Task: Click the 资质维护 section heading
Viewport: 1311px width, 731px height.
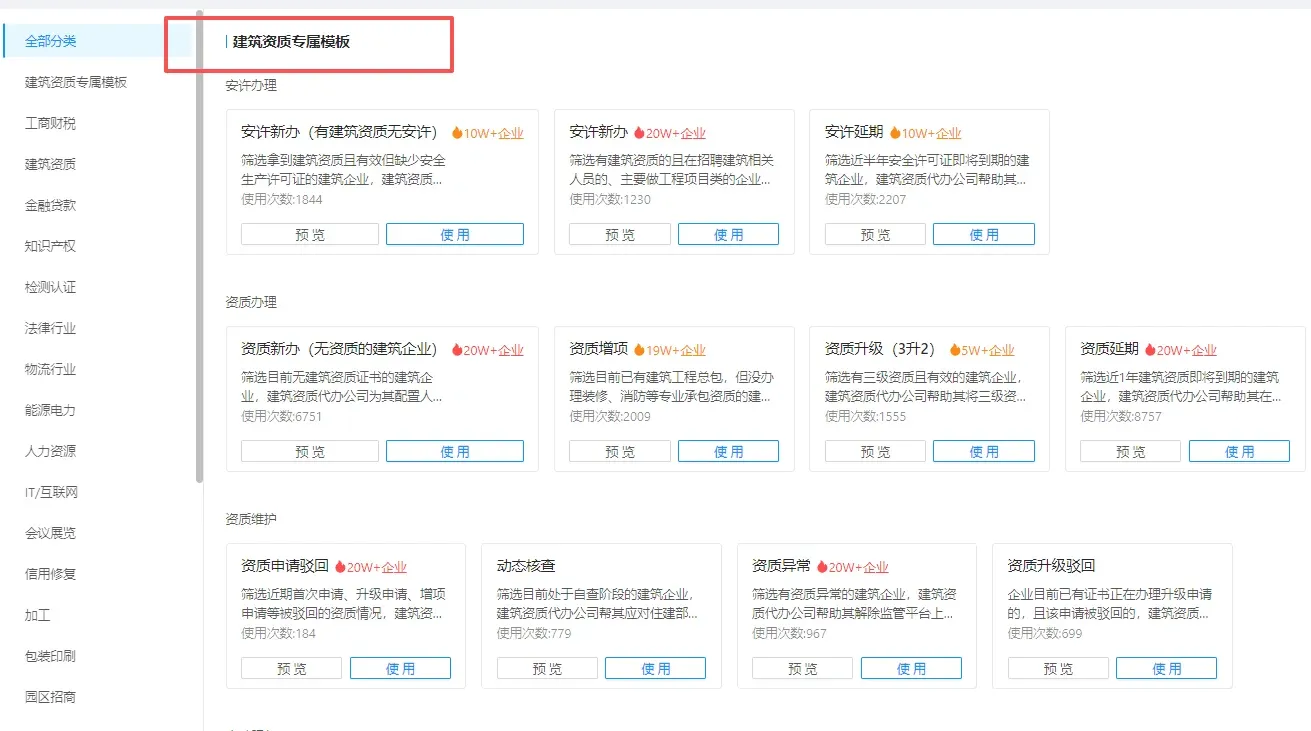Action: 251,519
